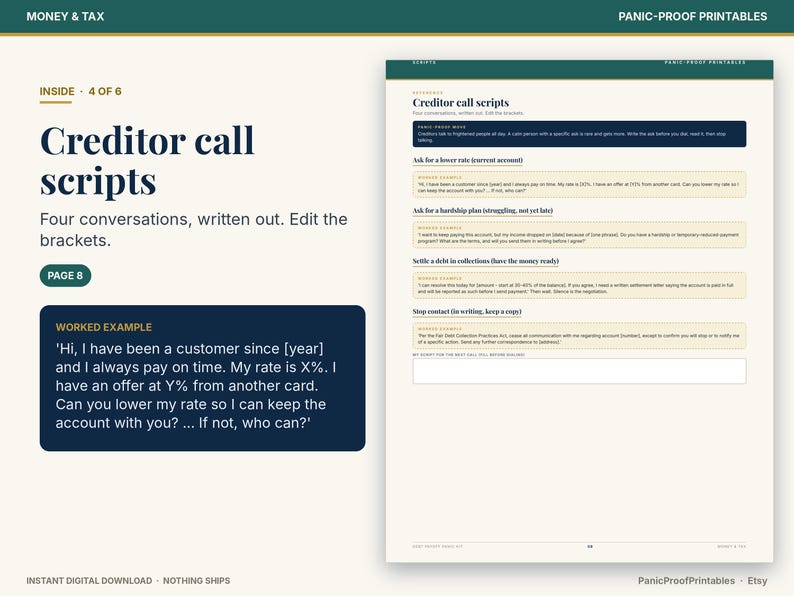This screenshot has height=596, width=794.
Task: Click 'Ask for a lower rate (current account)' heading
Action: click(467, 160)
